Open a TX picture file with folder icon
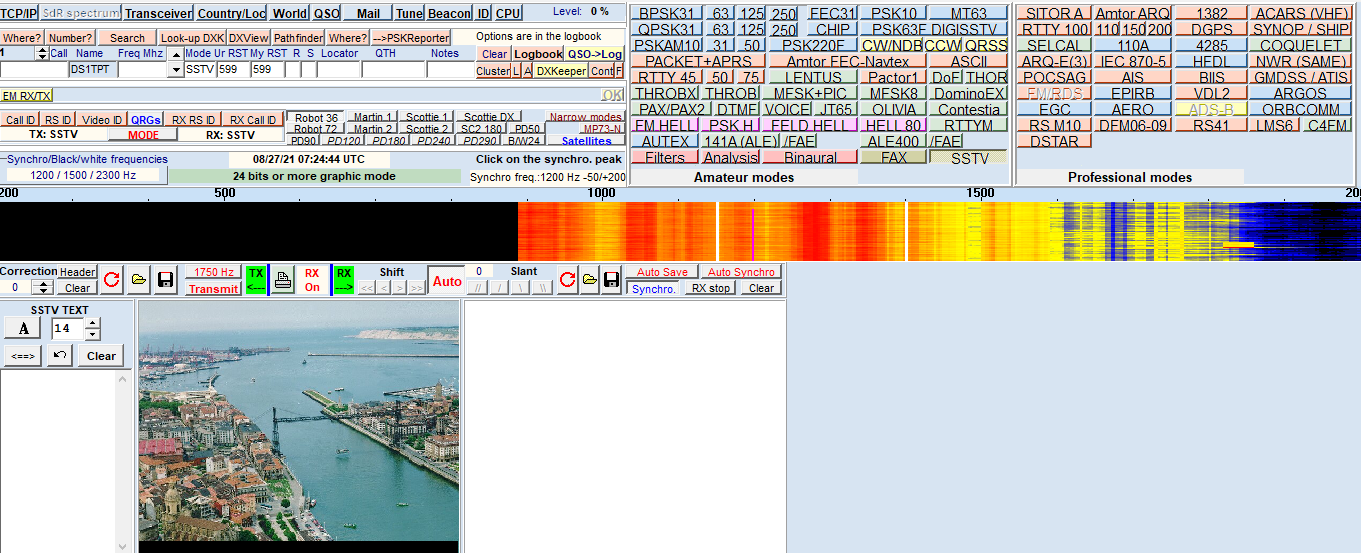 coord(139,280)
